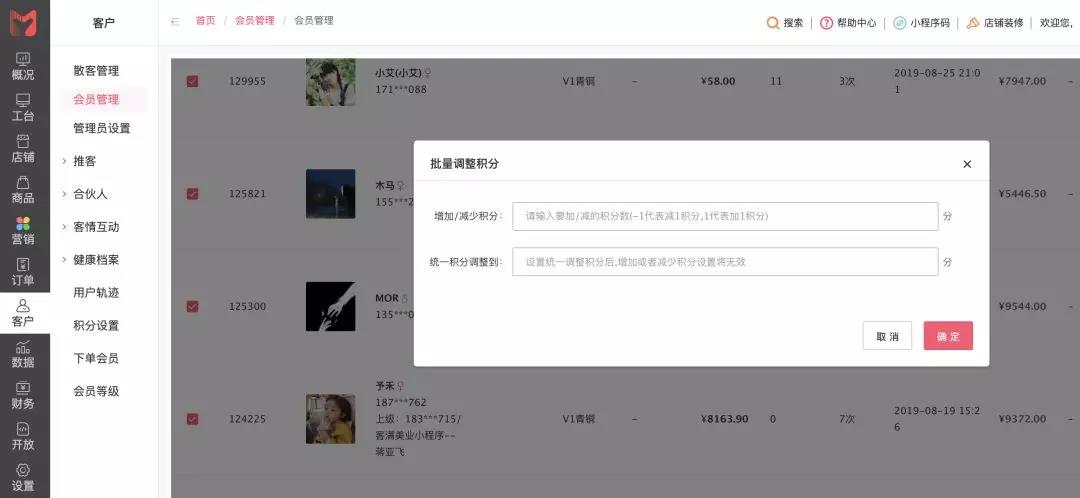
Task: Open 小程序码 mini program code
Action: click(922, 23)
